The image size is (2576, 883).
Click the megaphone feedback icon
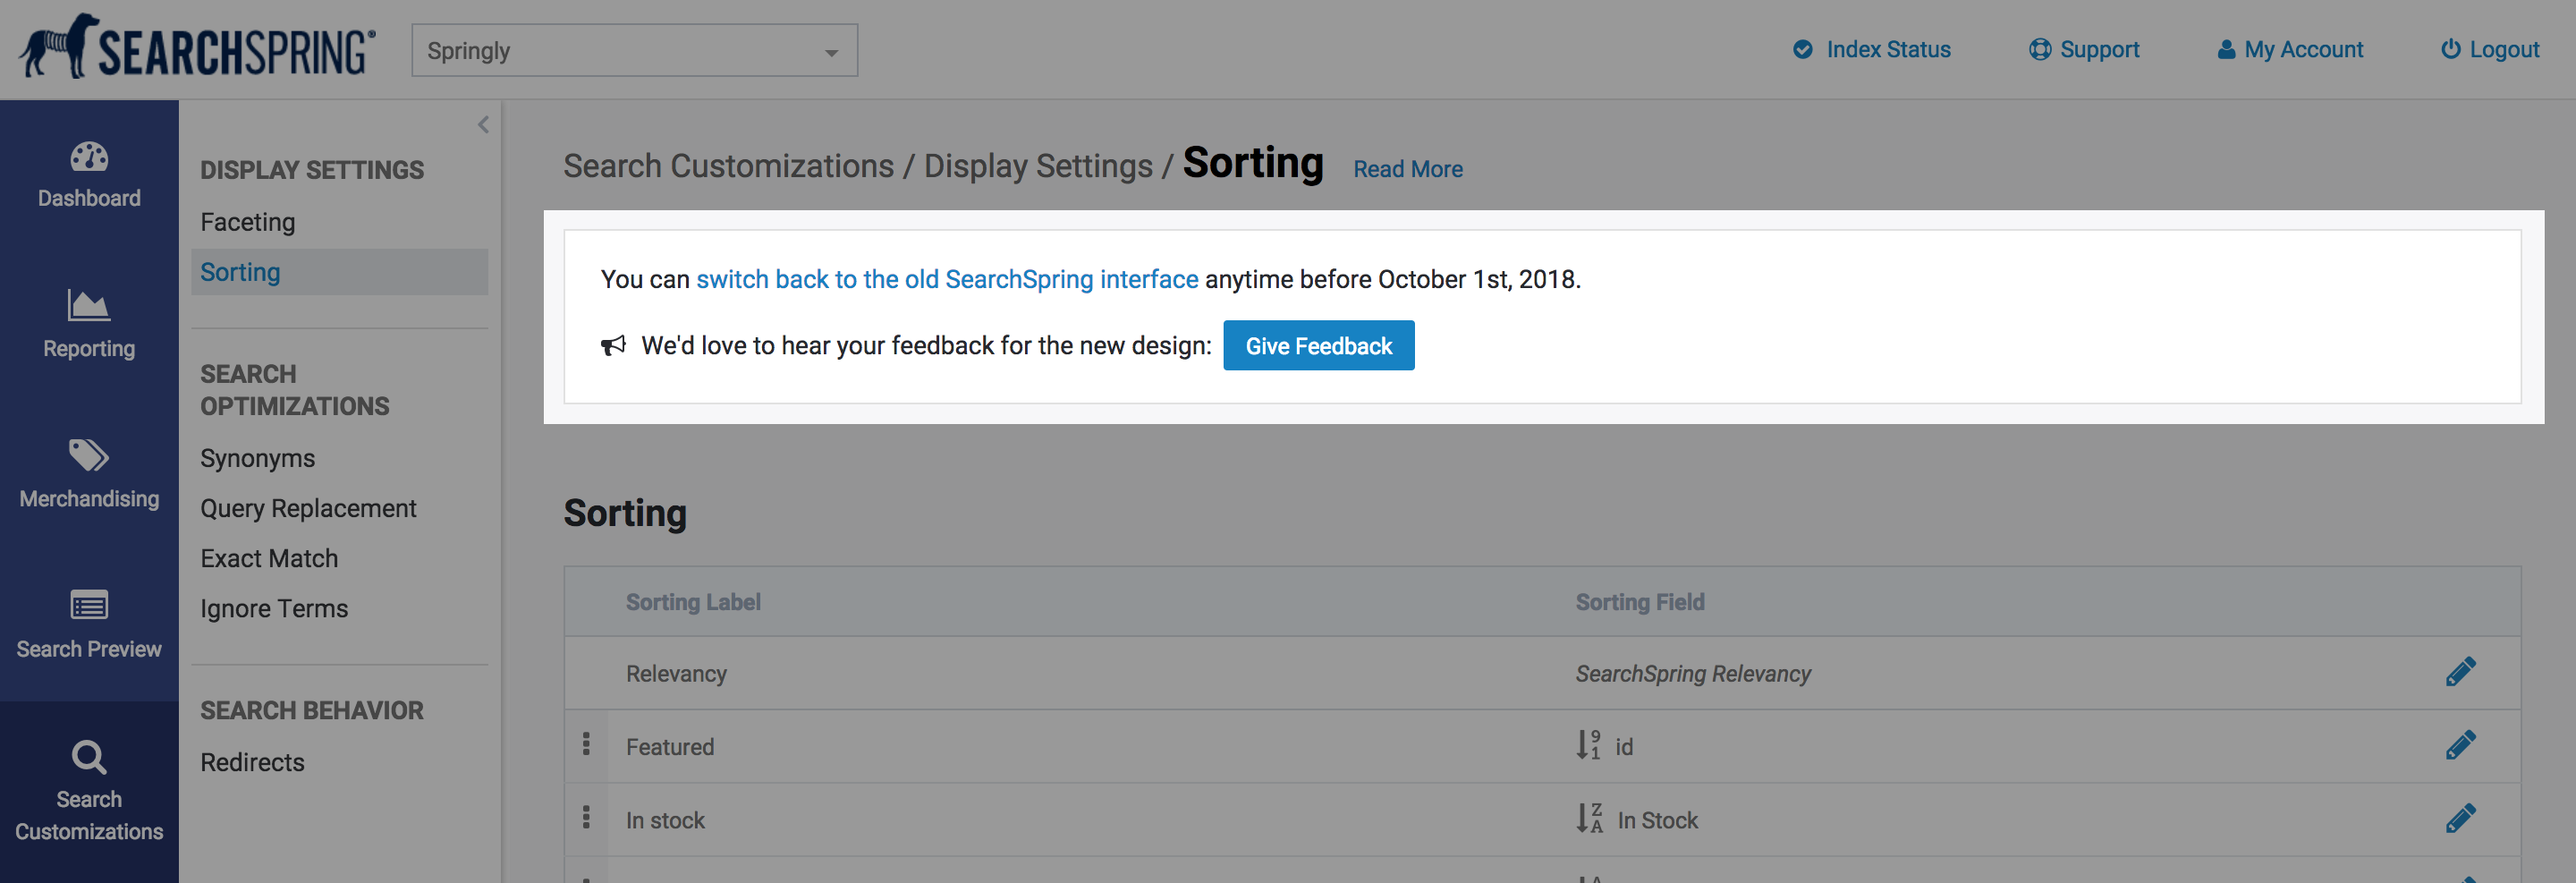pyautogui.click(x=613, y=346)
